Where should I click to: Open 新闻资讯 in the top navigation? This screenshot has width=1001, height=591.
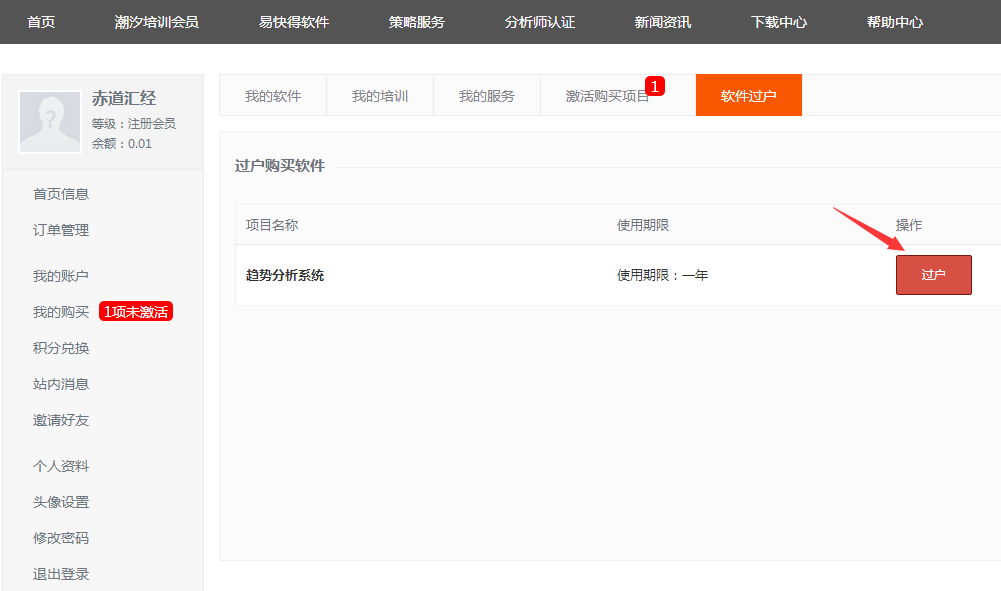pos(663,22)
